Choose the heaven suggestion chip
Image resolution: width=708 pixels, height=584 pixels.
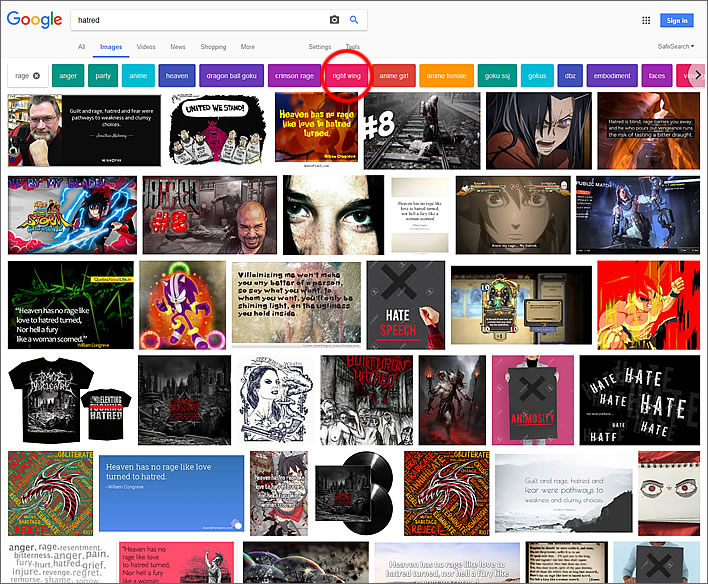[177, 76]
